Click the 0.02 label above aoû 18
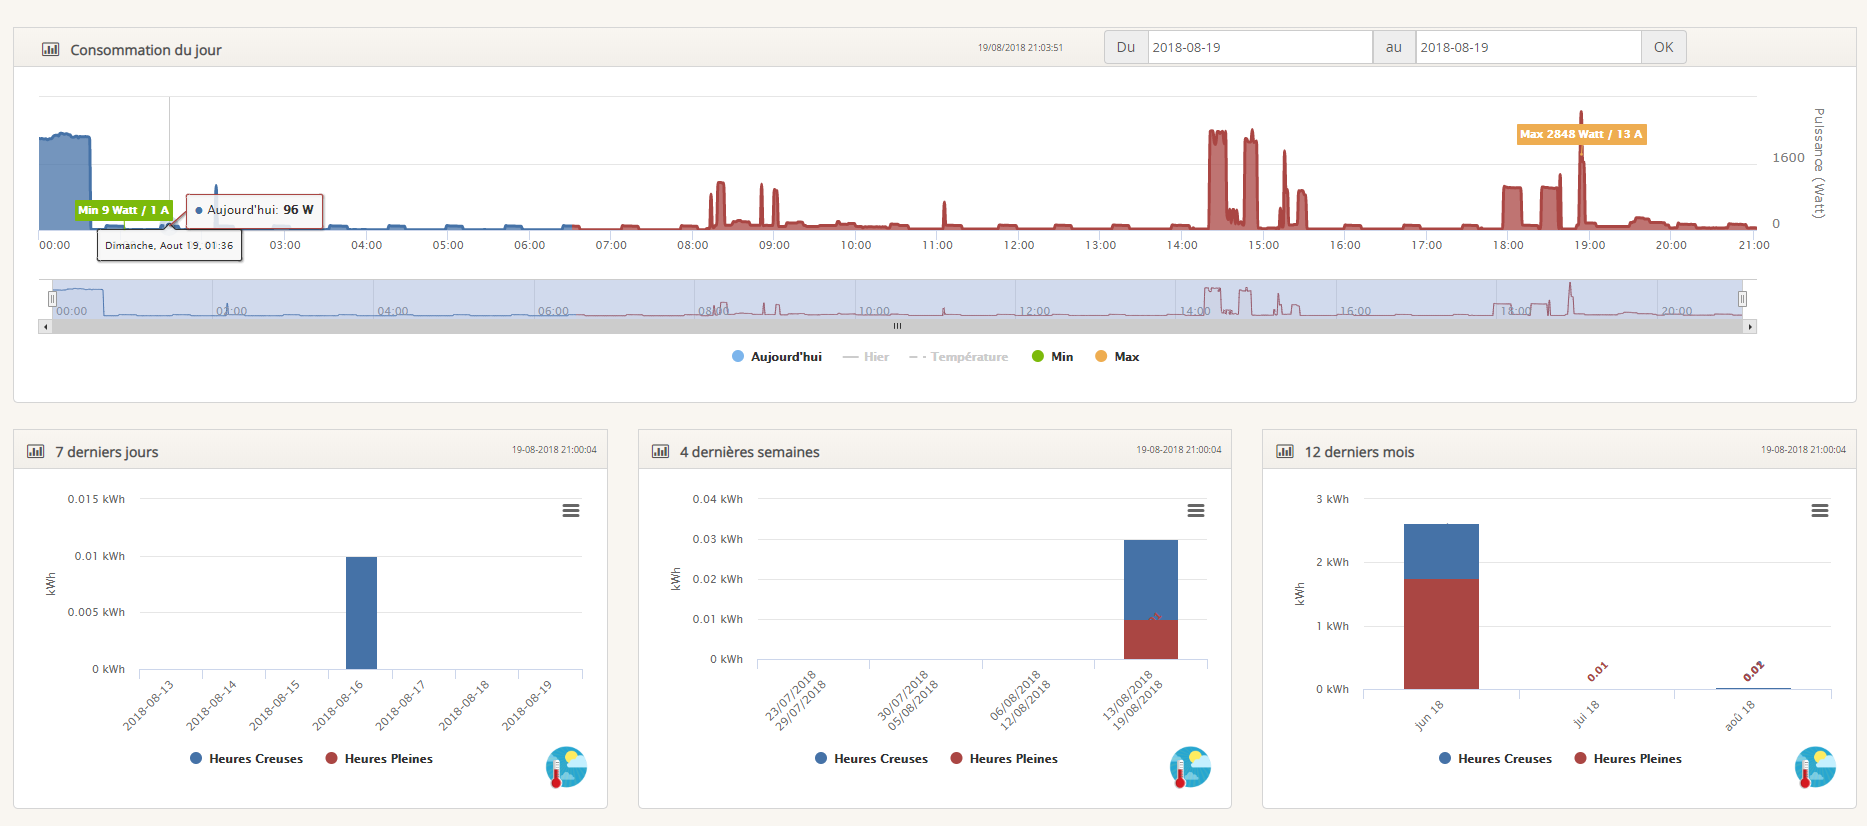This screenshot has height=826, width=1867. [1753, 672]
